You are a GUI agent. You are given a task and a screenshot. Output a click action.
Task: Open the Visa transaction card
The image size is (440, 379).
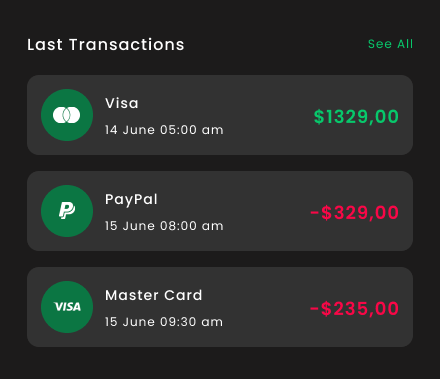pos(220,115)
